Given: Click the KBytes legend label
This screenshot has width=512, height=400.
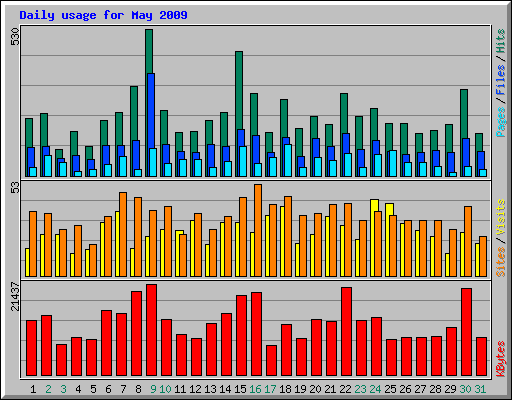Looking at the screenshot, I should click(500, 359).
